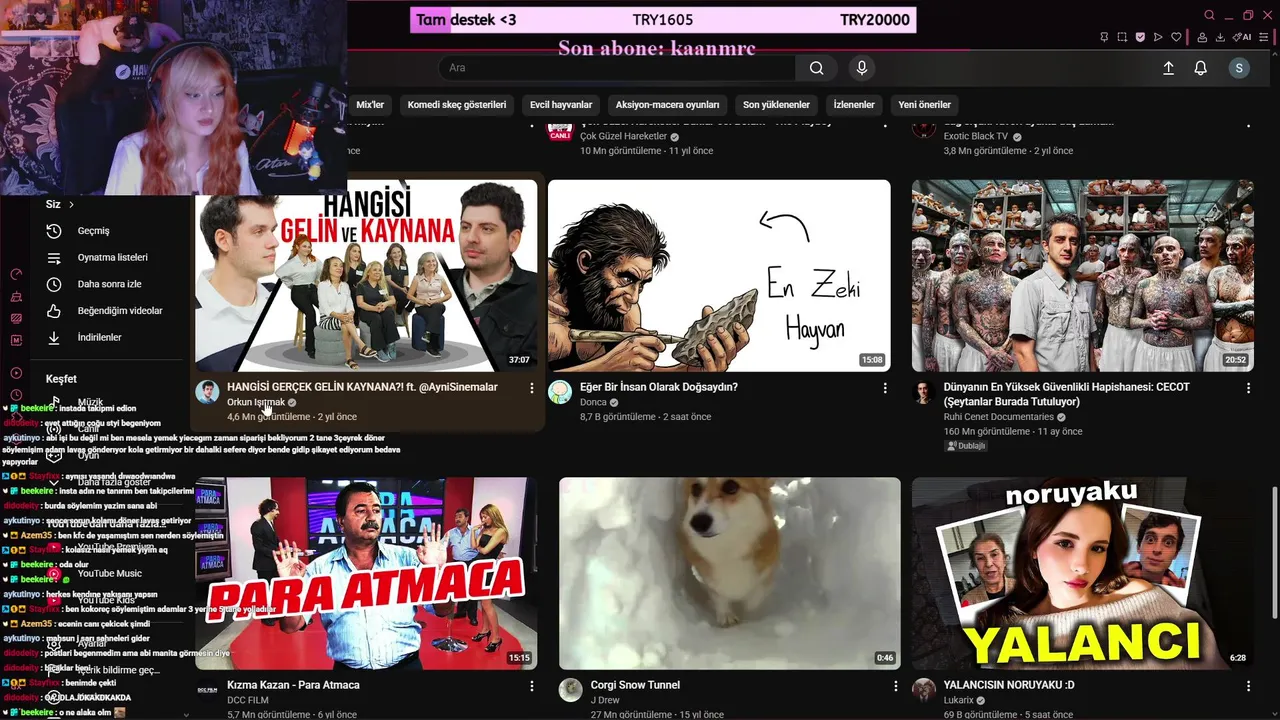Screen dimensions: 1280x720
Task: Open the browser downloads icon
Action: [x=1221, y=37]
